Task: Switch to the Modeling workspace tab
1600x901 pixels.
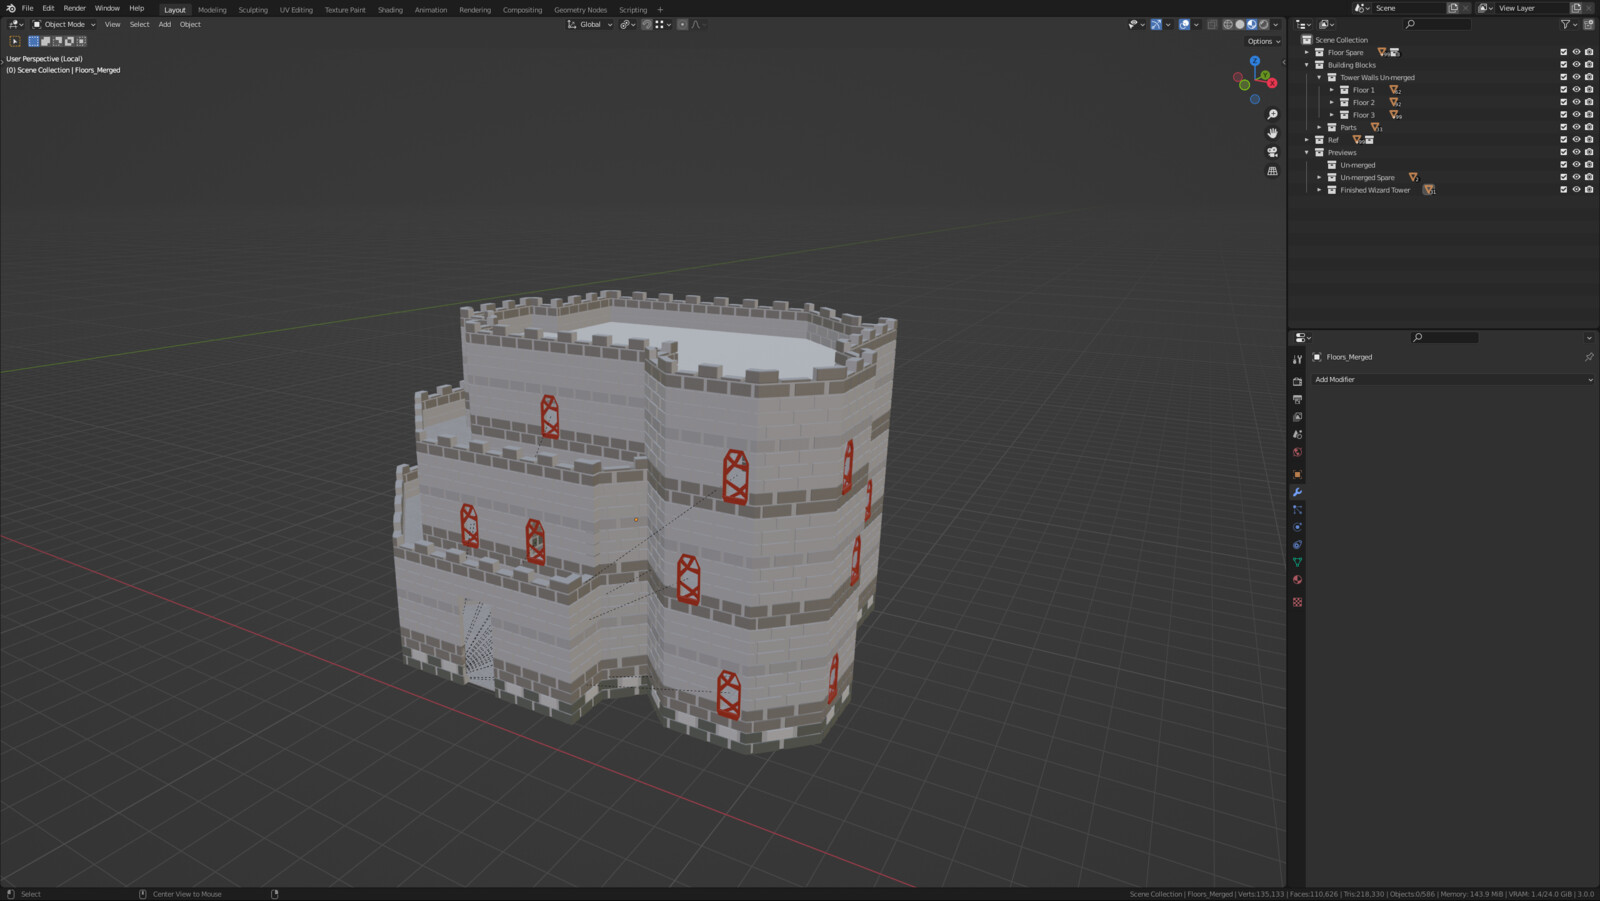Action: [x=212, y=10]
